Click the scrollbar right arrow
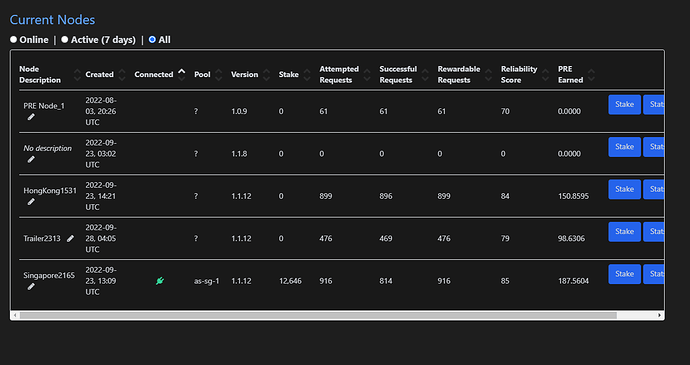Viewport: 690px width, 365px height. pyautogui.click(x=660, y=315)
